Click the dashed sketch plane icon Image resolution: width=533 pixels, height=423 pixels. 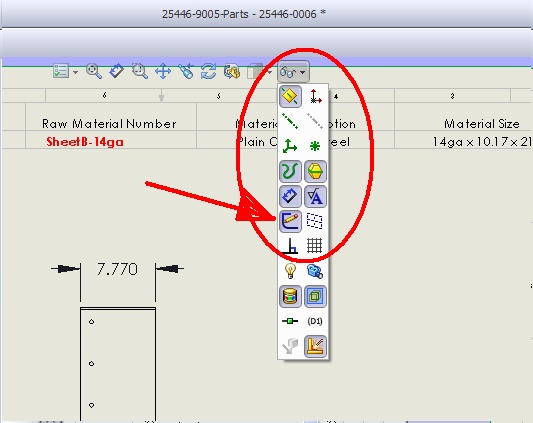pyautogui.click(x=315, y=221)
